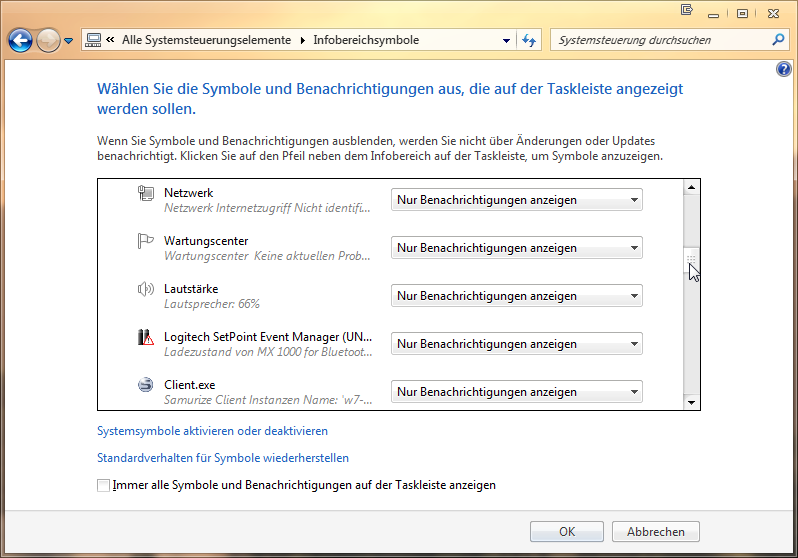Open the Client.exe behavior dropdown

(x=517, y=392)
